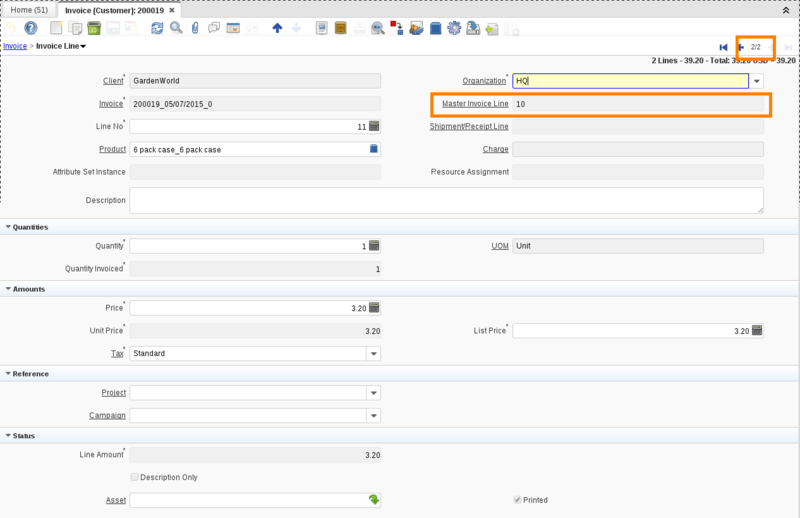Click the Attachment paperclip icon
800x518 pixels.
pos(195,28)
